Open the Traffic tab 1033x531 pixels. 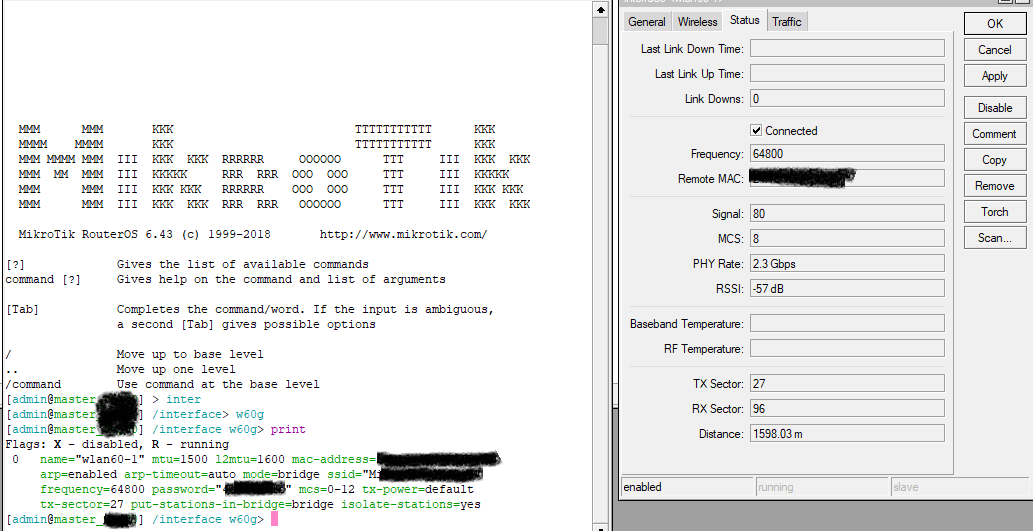tap(787, 22)
